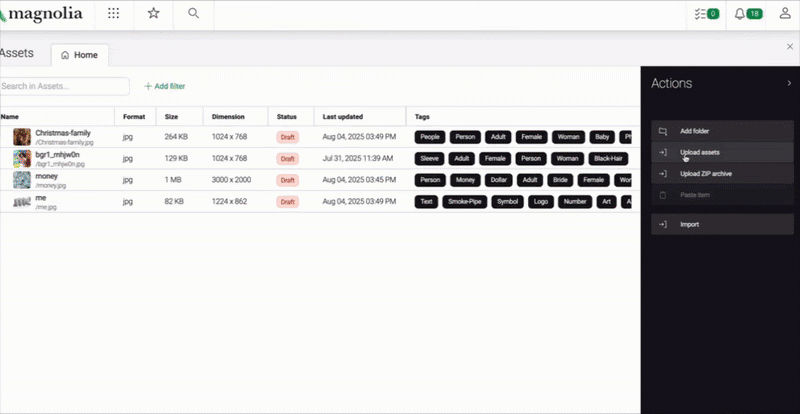This screenshot has width=800, height=414.
Task: Click the Baby tag on Christmas-family
Action: (x=602, y=137)
